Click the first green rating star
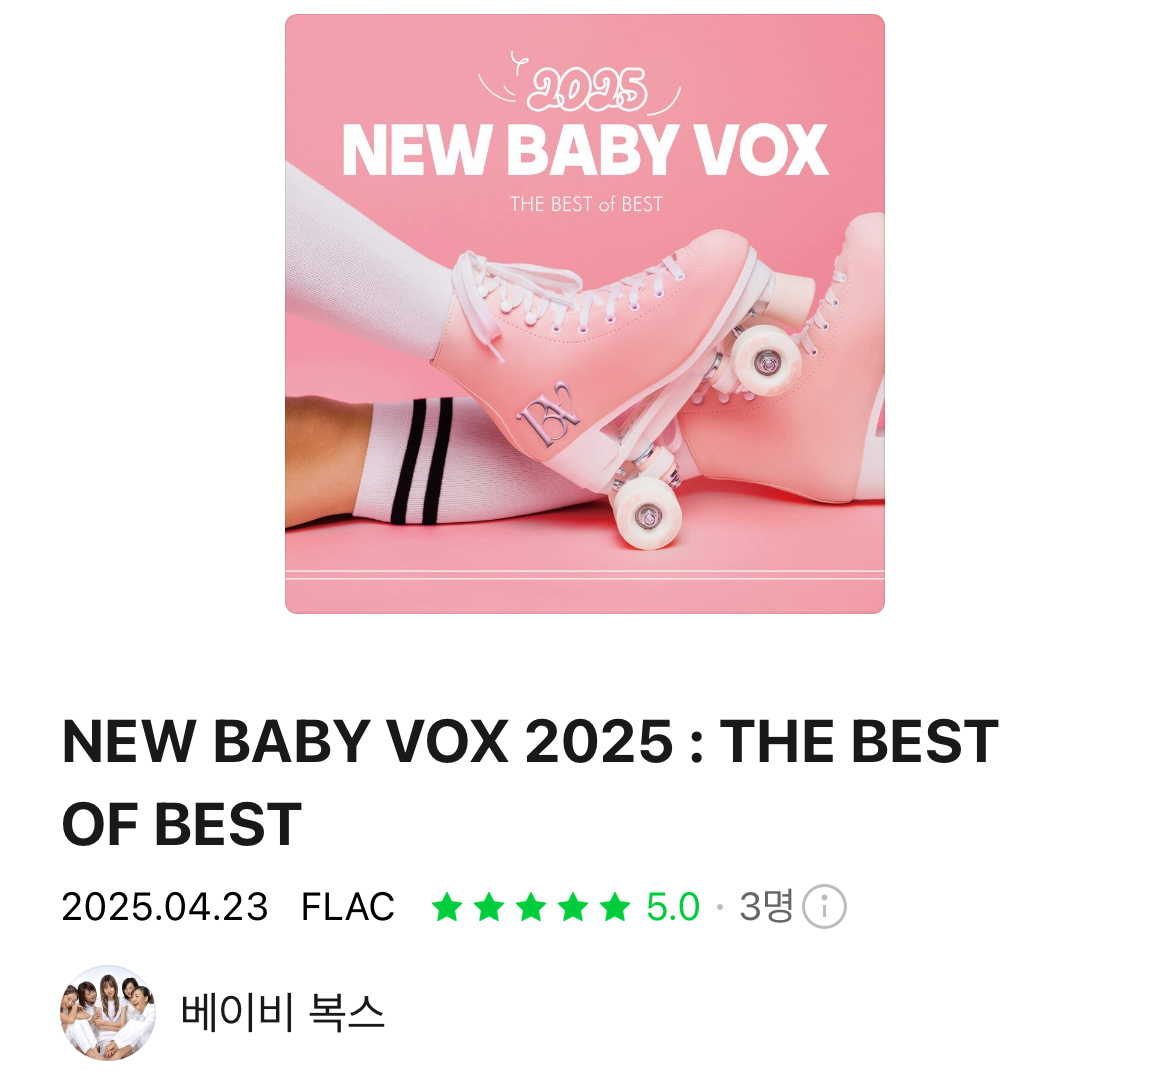This screenshot has height=1074, width=1170. (x=447, y=907)
